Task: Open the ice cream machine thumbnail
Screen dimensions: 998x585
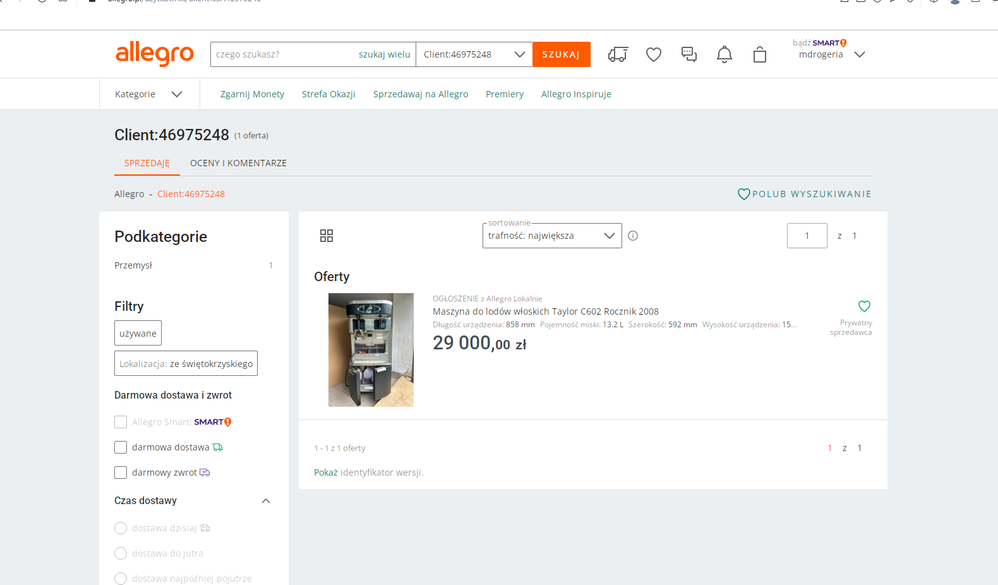Action: 371,349
